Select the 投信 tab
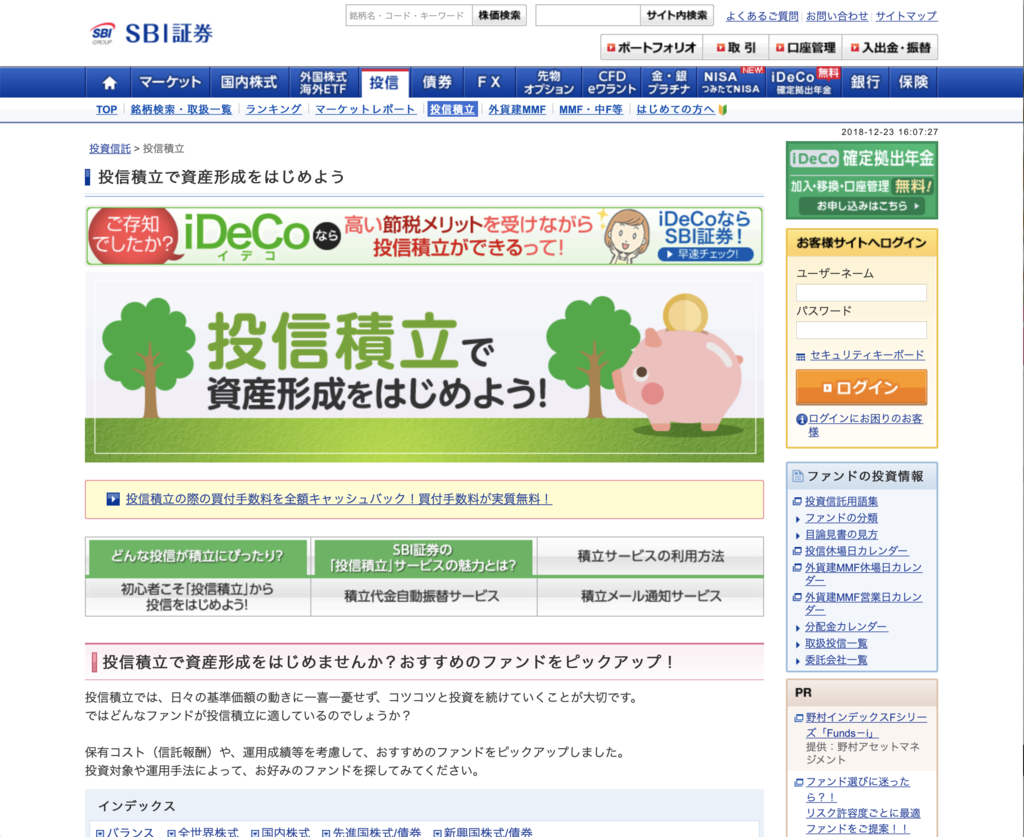Viewport: 1024px width, 837px height. pyautogui.click(x=384, y=82)
